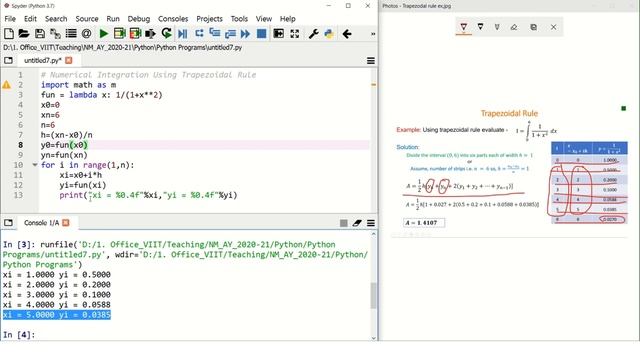Open the Run menu
This screenshot has height=360, width=640.
tap(113, 19)
